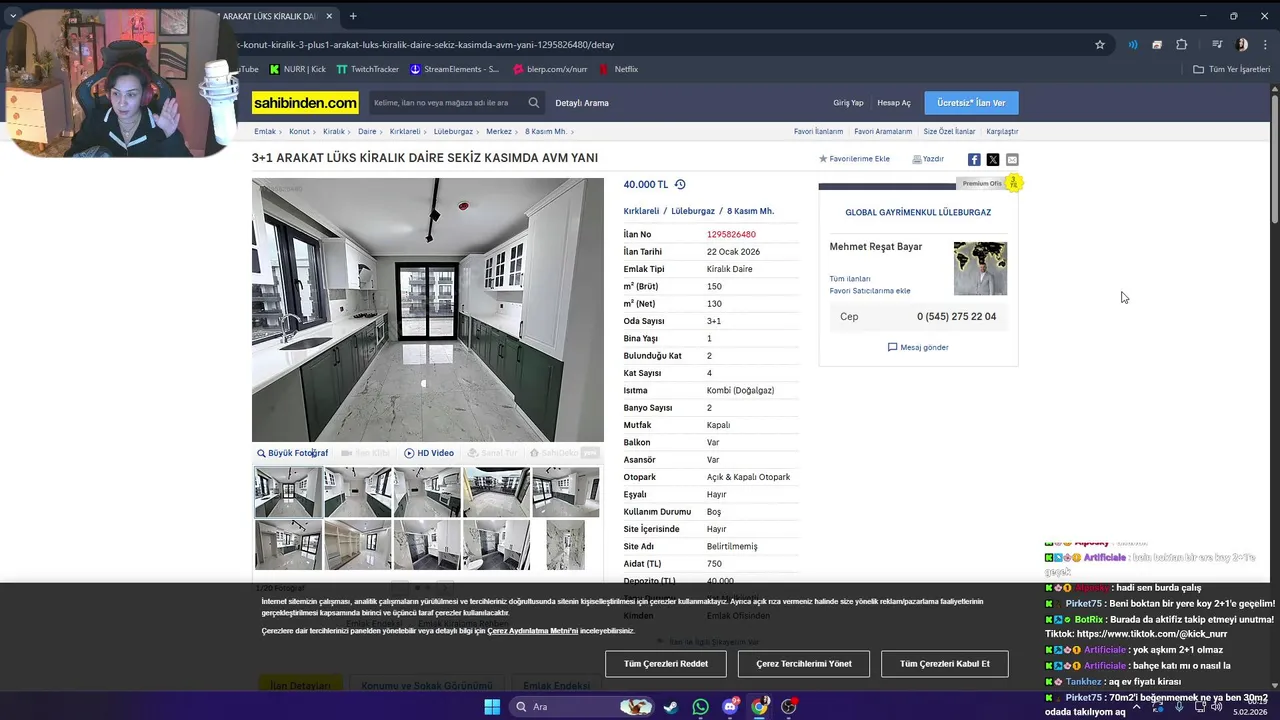
Task: Click Chrome icon in the taskbar
Action: point(759,707)
